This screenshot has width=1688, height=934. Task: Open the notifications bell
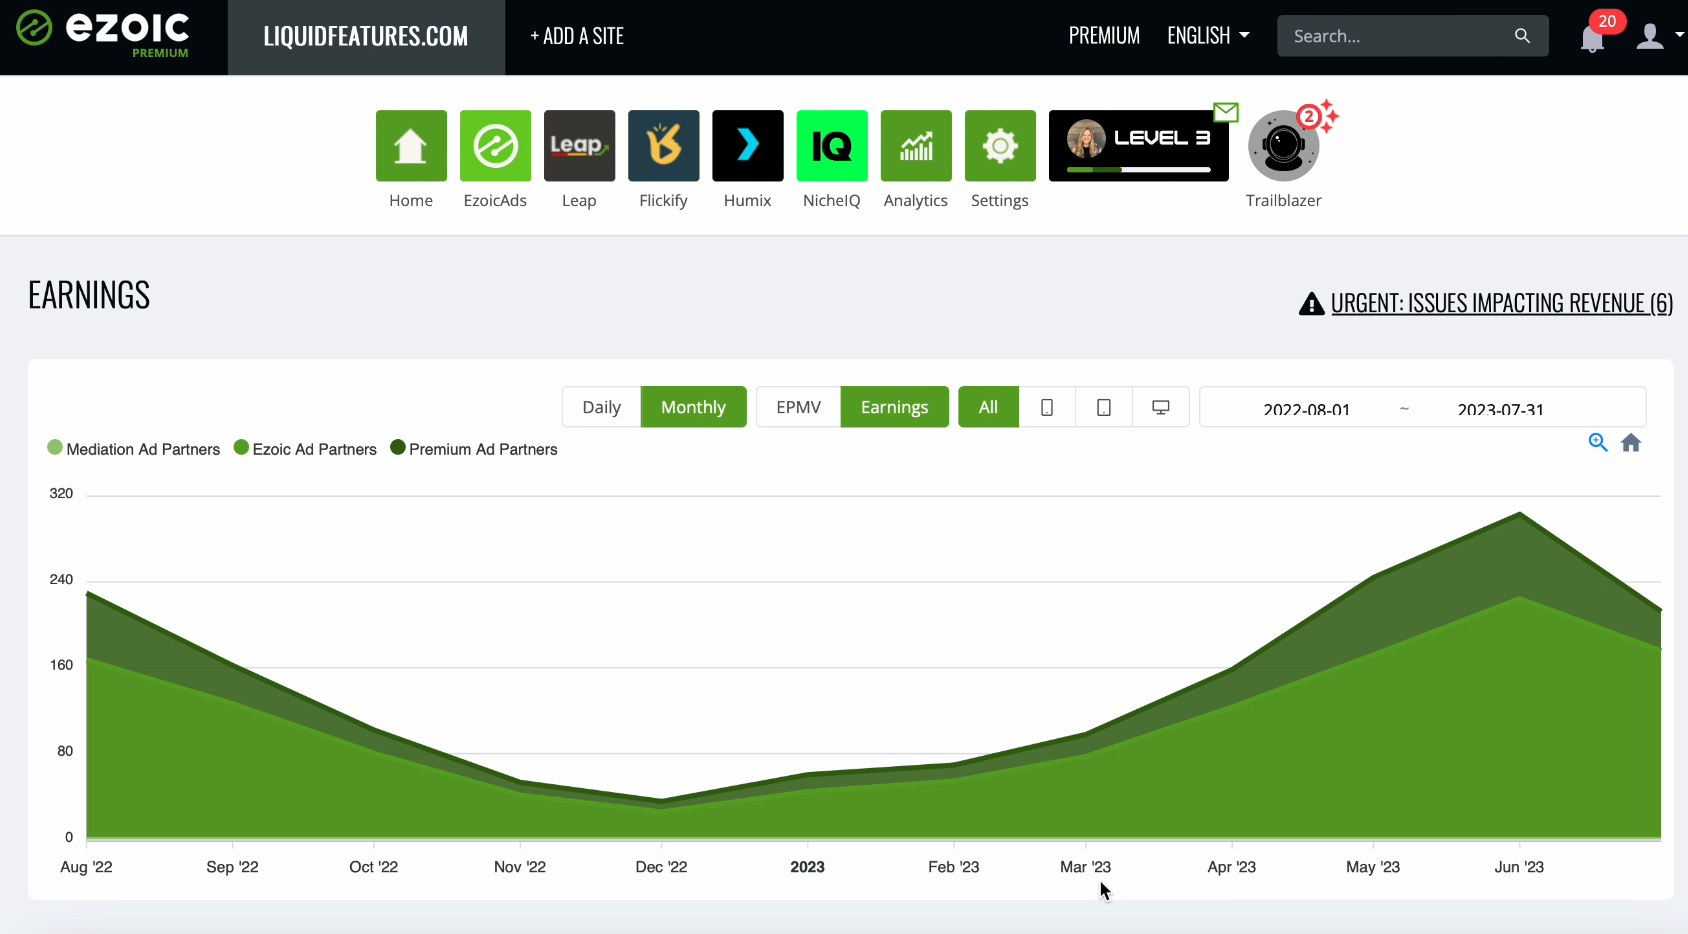(x=1592, y=40)
